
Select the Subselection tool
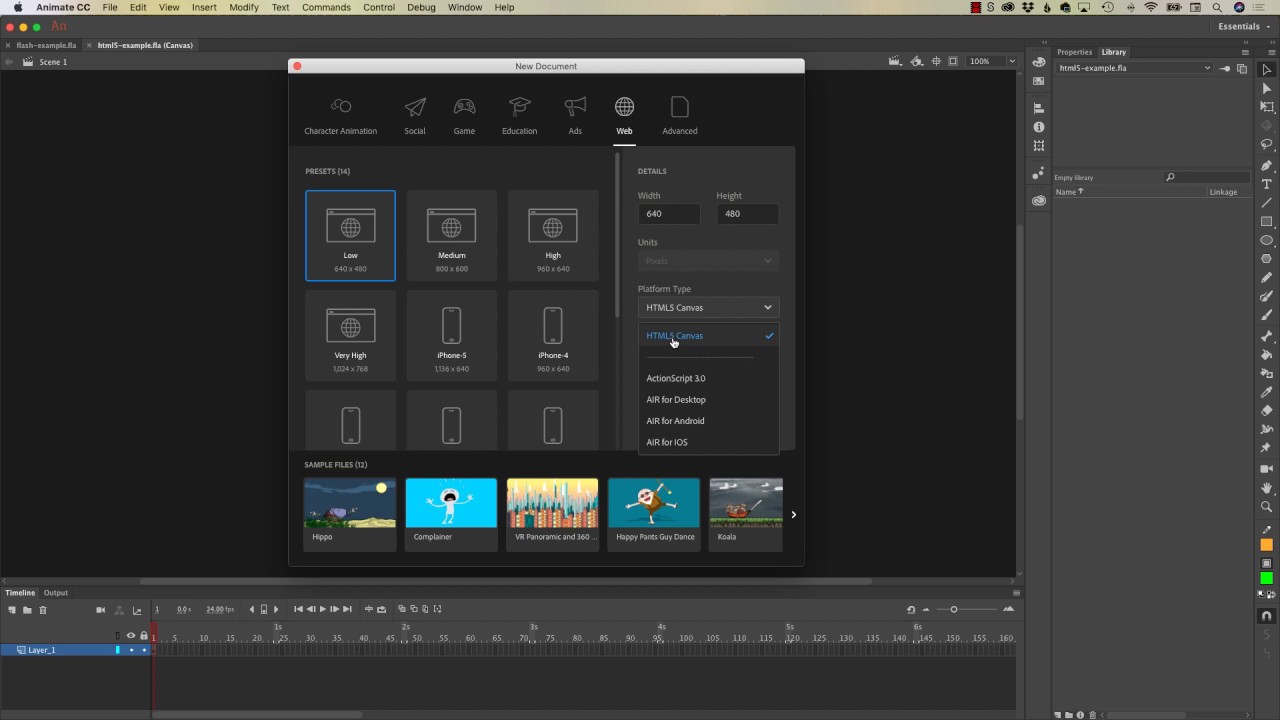tap(1266, 88)
